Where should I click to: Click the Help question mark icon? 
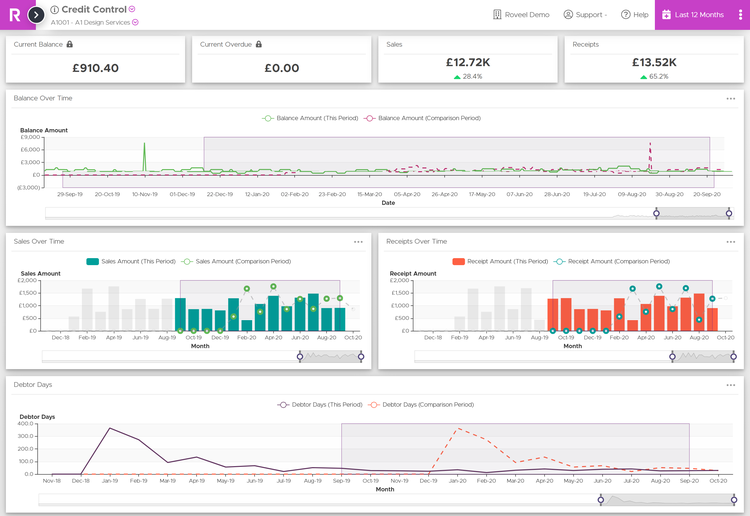click(625, 15)
